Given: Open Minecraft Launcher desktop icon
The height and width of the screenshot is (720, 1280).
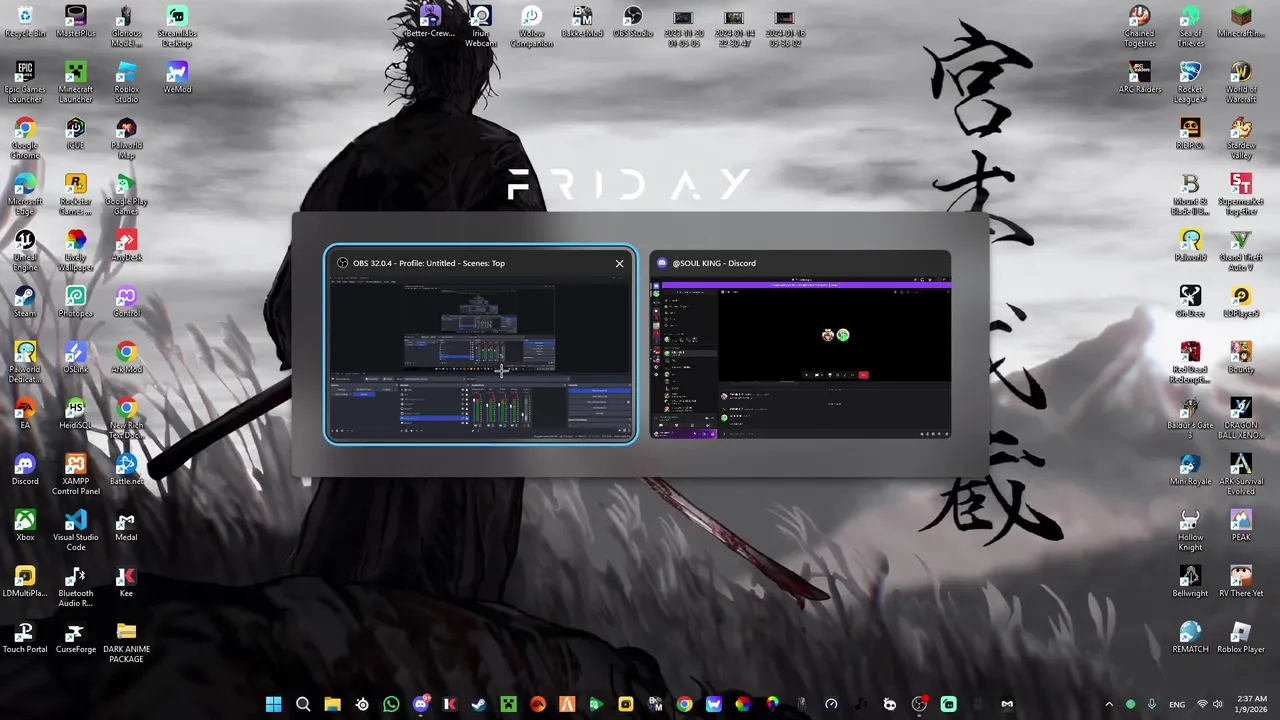Looking at the screenshot, I should 75,83.
